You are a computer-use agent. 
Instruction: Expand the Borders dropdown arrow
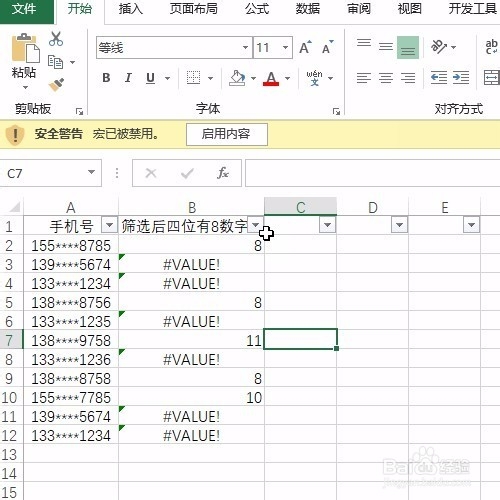click(x=210, y=78)
